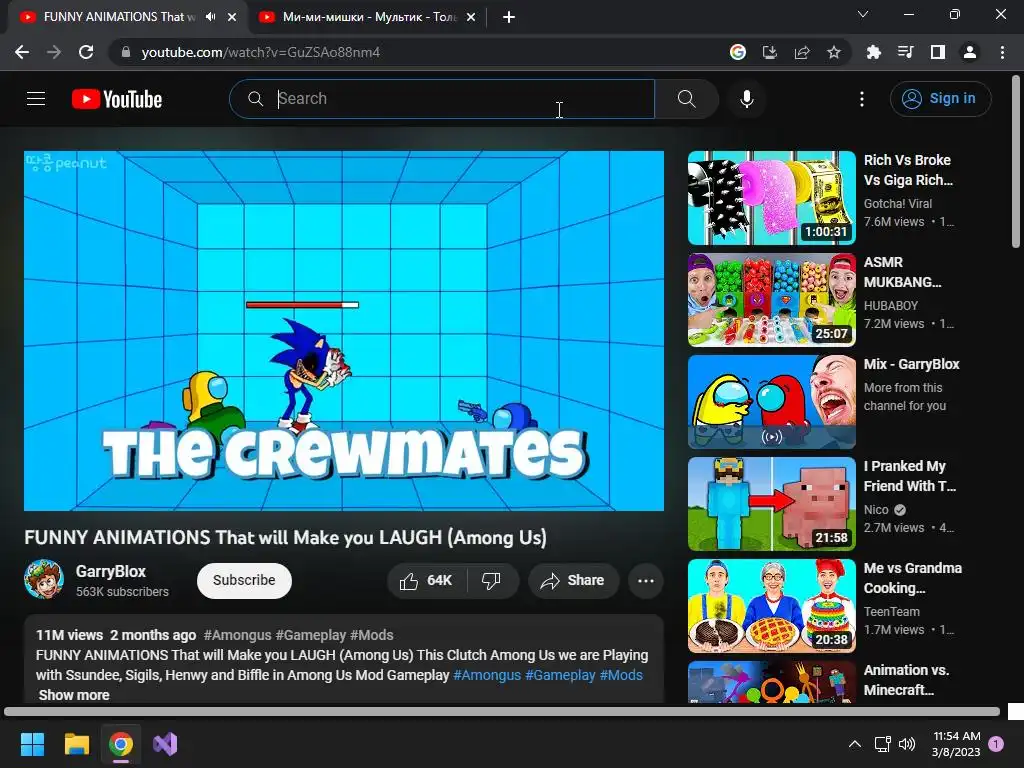This screenshot has height=768, width=1024.
Task: Click the HUBABOY channel name
Action: point(891,306)
